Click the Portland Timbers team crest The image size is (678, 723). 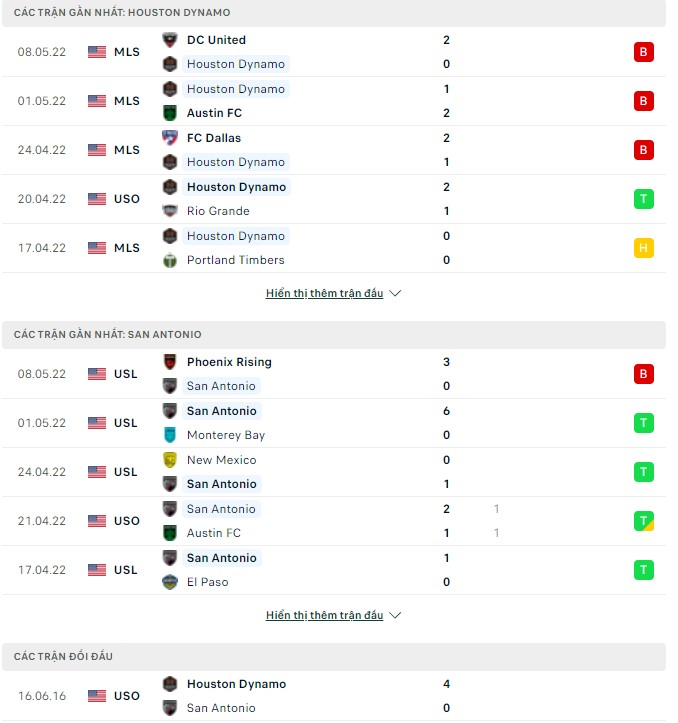170,260
